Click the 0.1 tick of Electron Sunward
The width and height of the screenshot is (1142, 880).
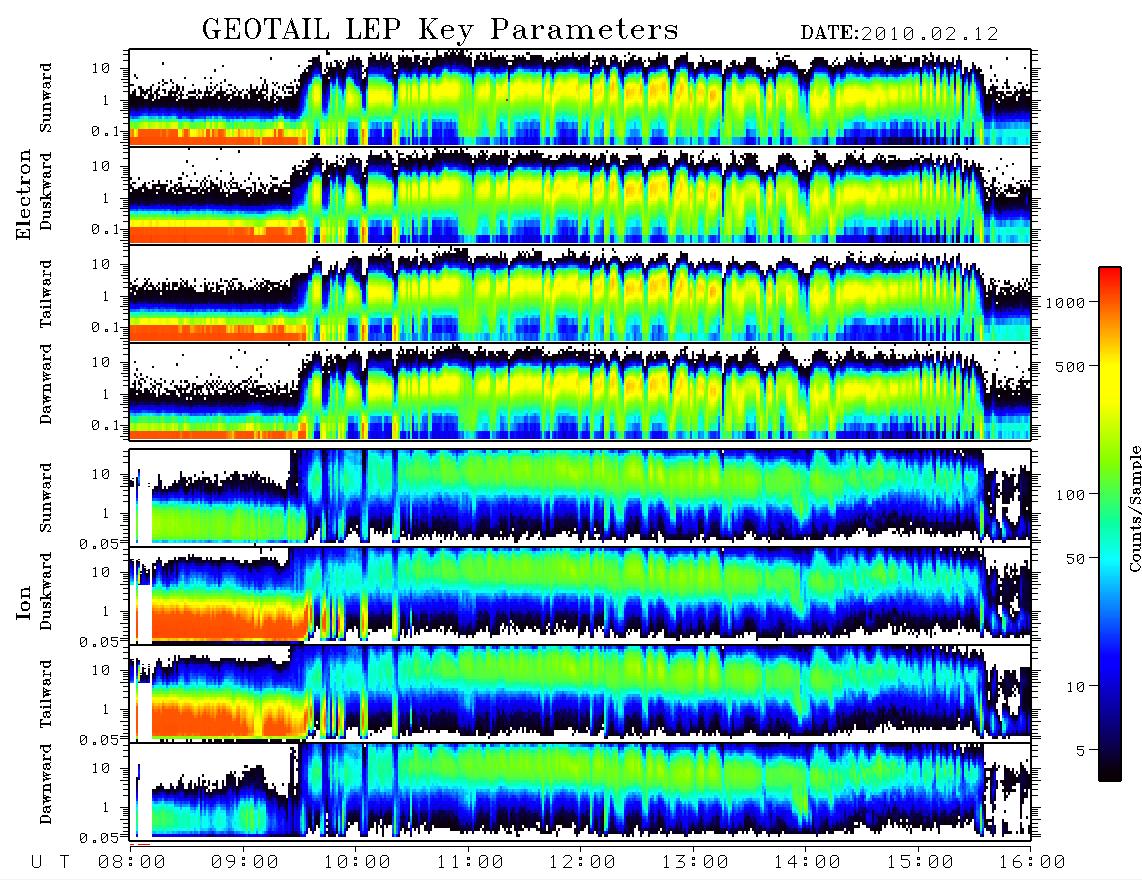[x=106, y=131]
